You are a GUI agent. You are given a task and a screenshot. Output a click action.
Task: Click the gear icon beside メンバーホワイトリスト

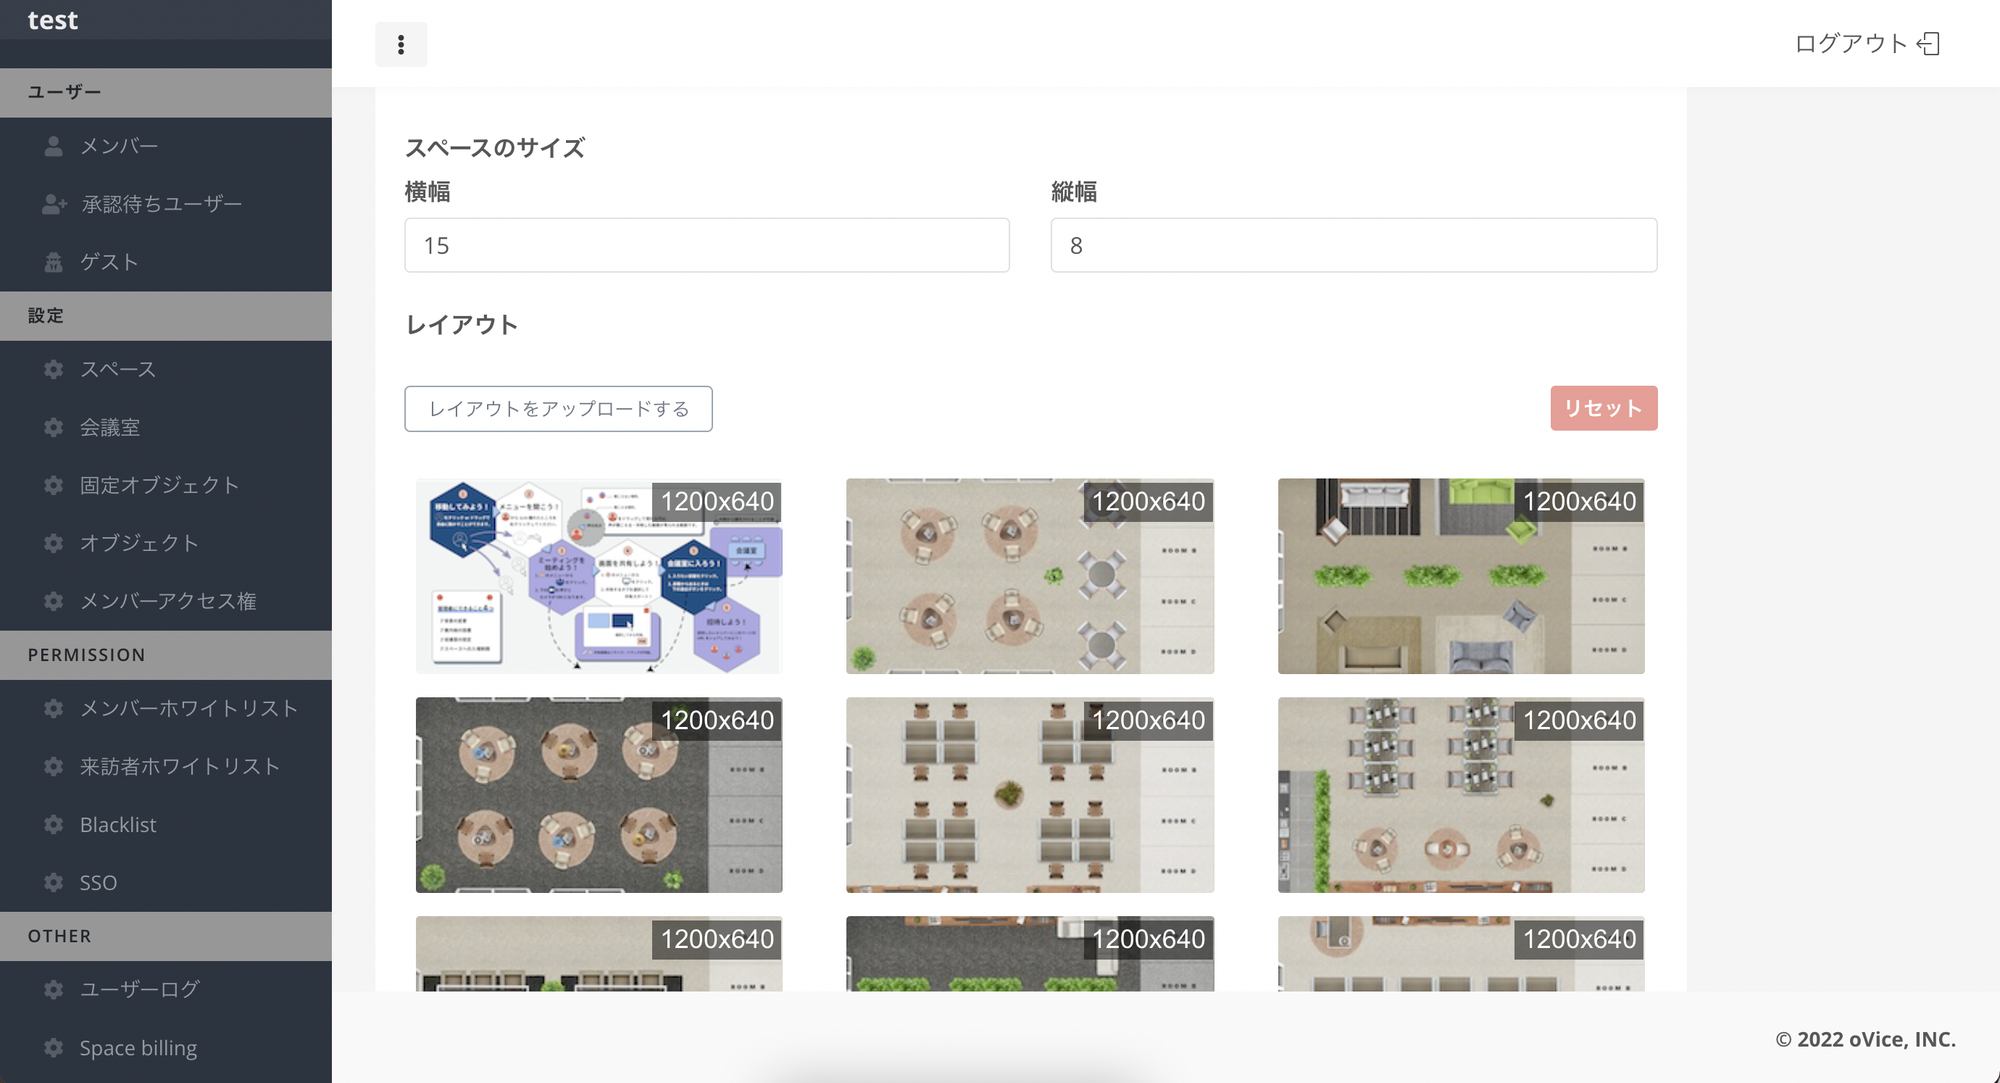(54, 708)
